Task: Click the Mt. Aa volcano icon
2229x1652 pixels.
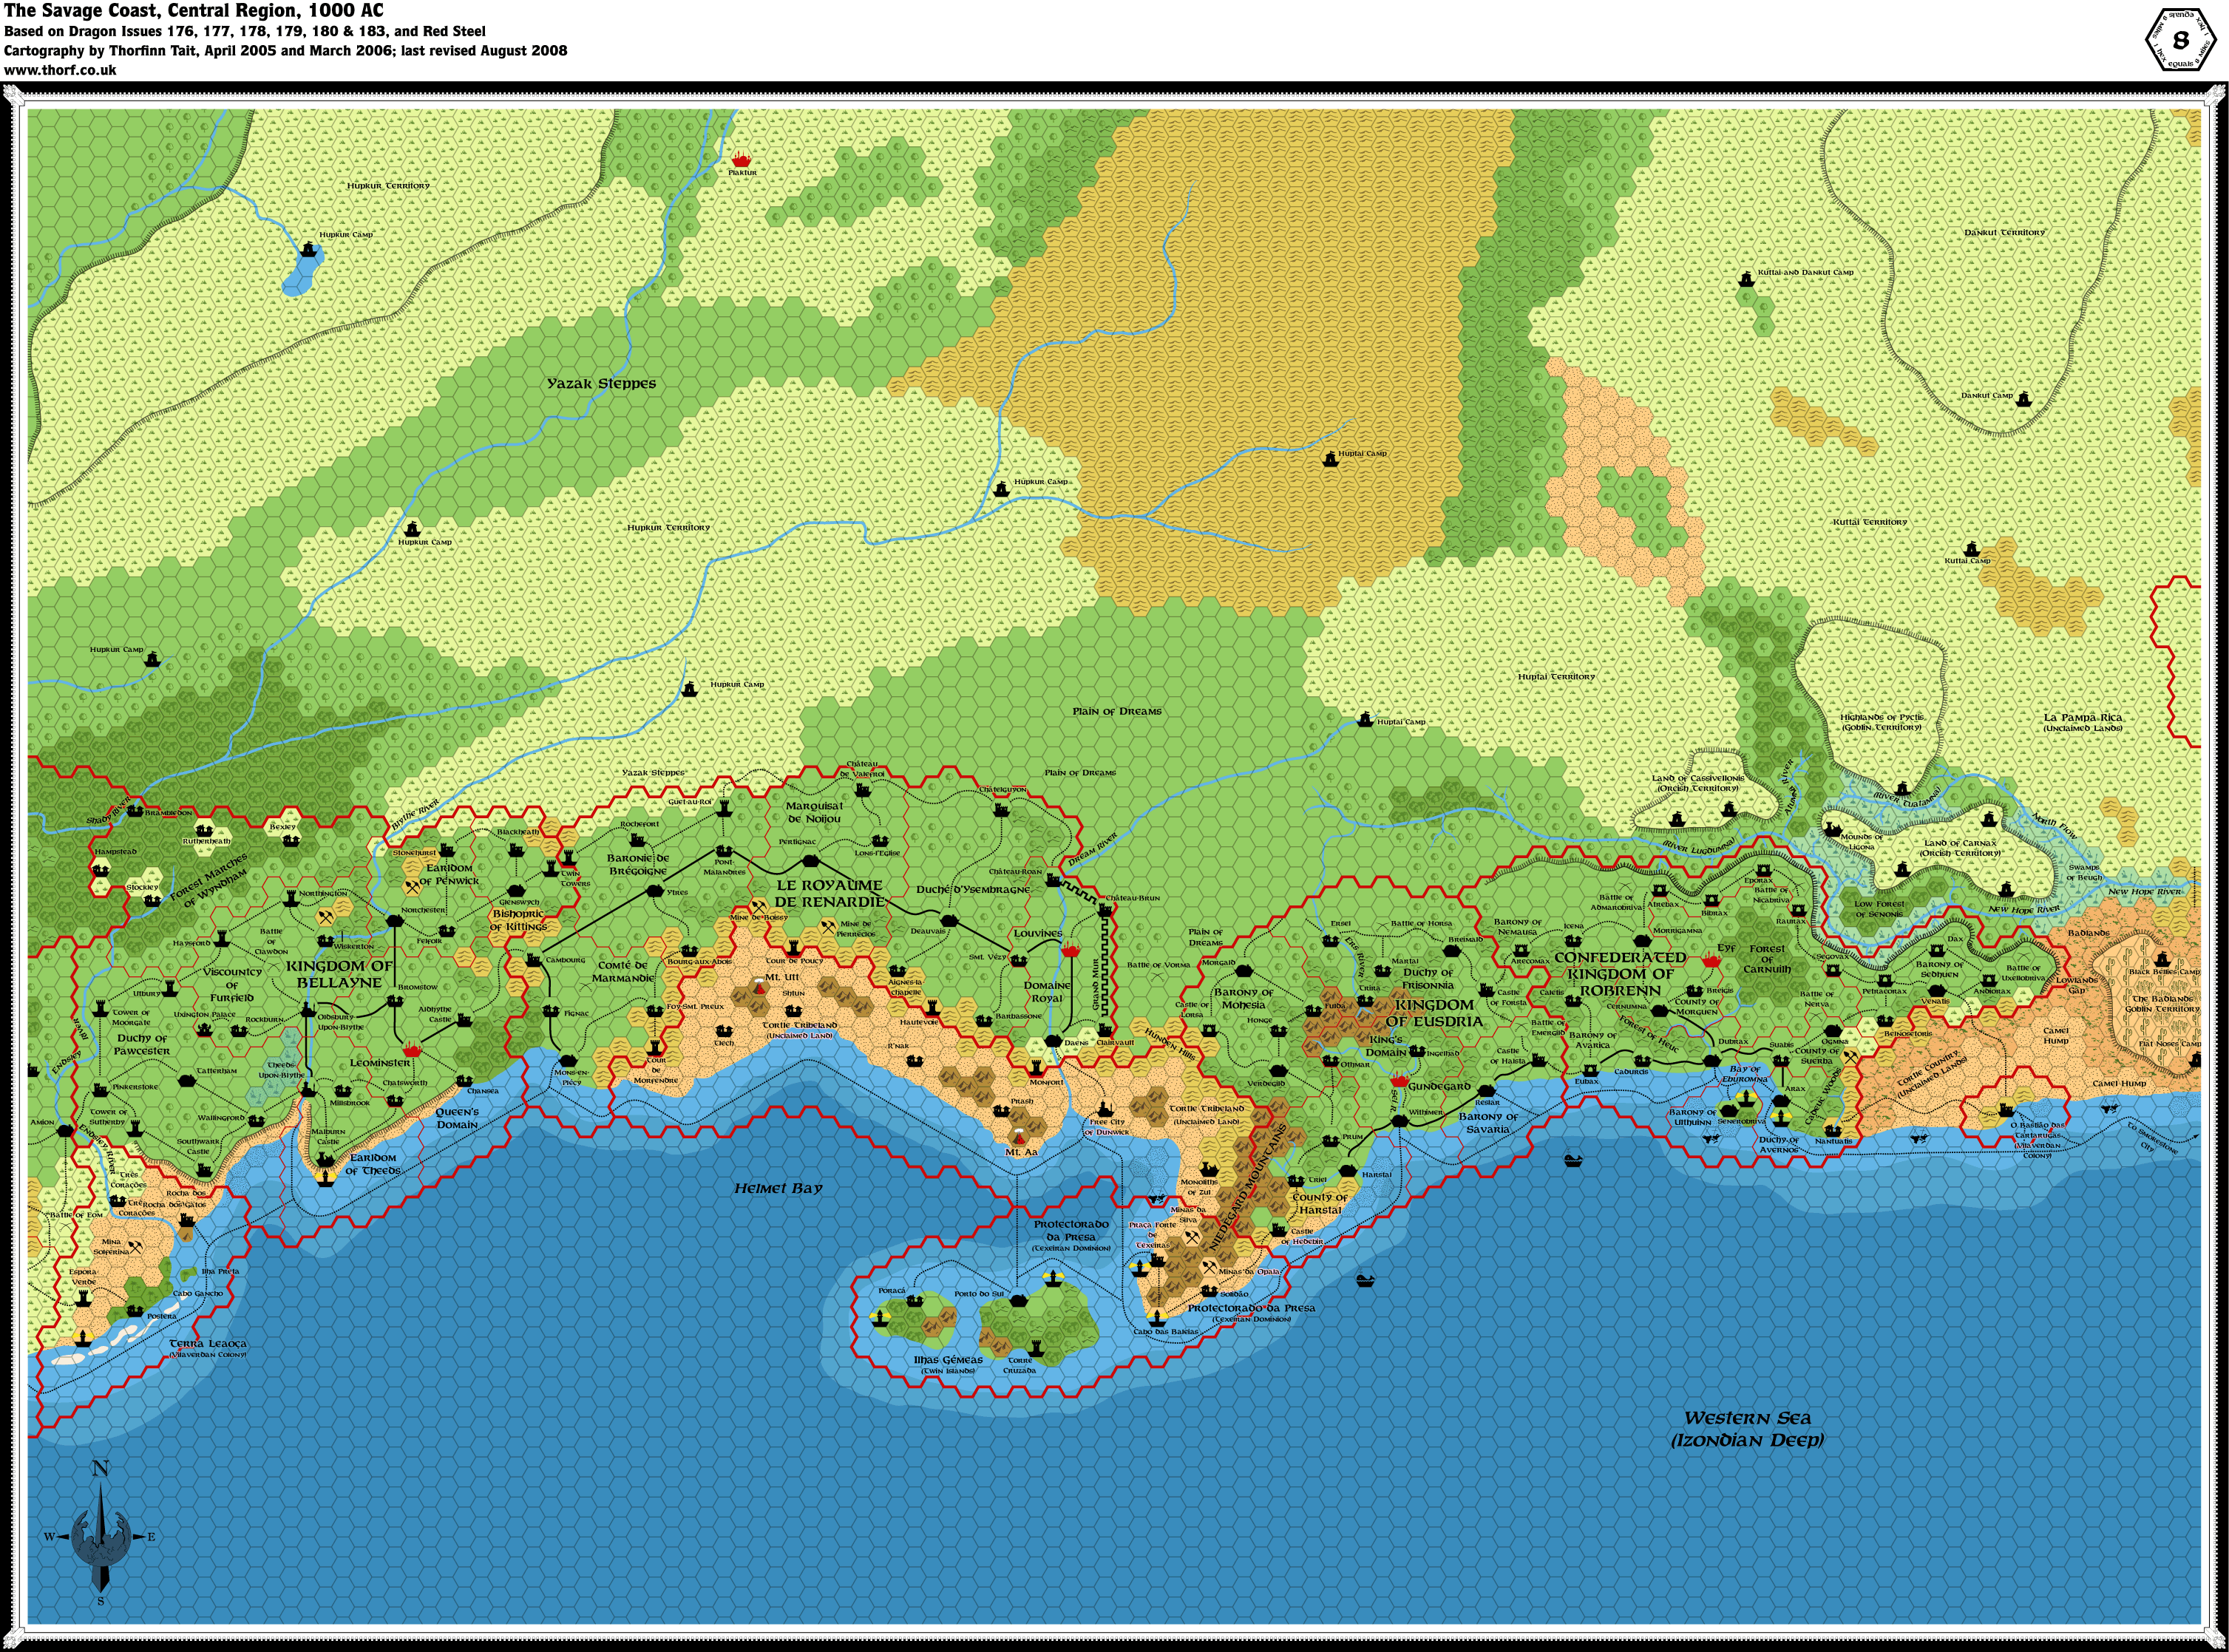Action: pyautogui.click(x=1019, y=1137)
